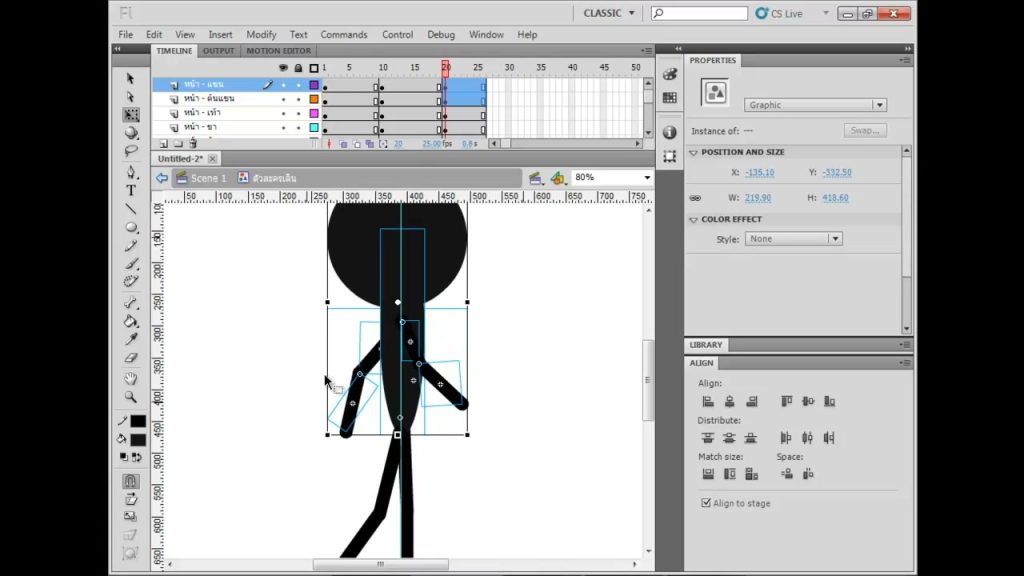Image resolution: width=1024 pixels, height=576 pixels.
Task: Toggle outline view for orange layer
Action: 314,99
